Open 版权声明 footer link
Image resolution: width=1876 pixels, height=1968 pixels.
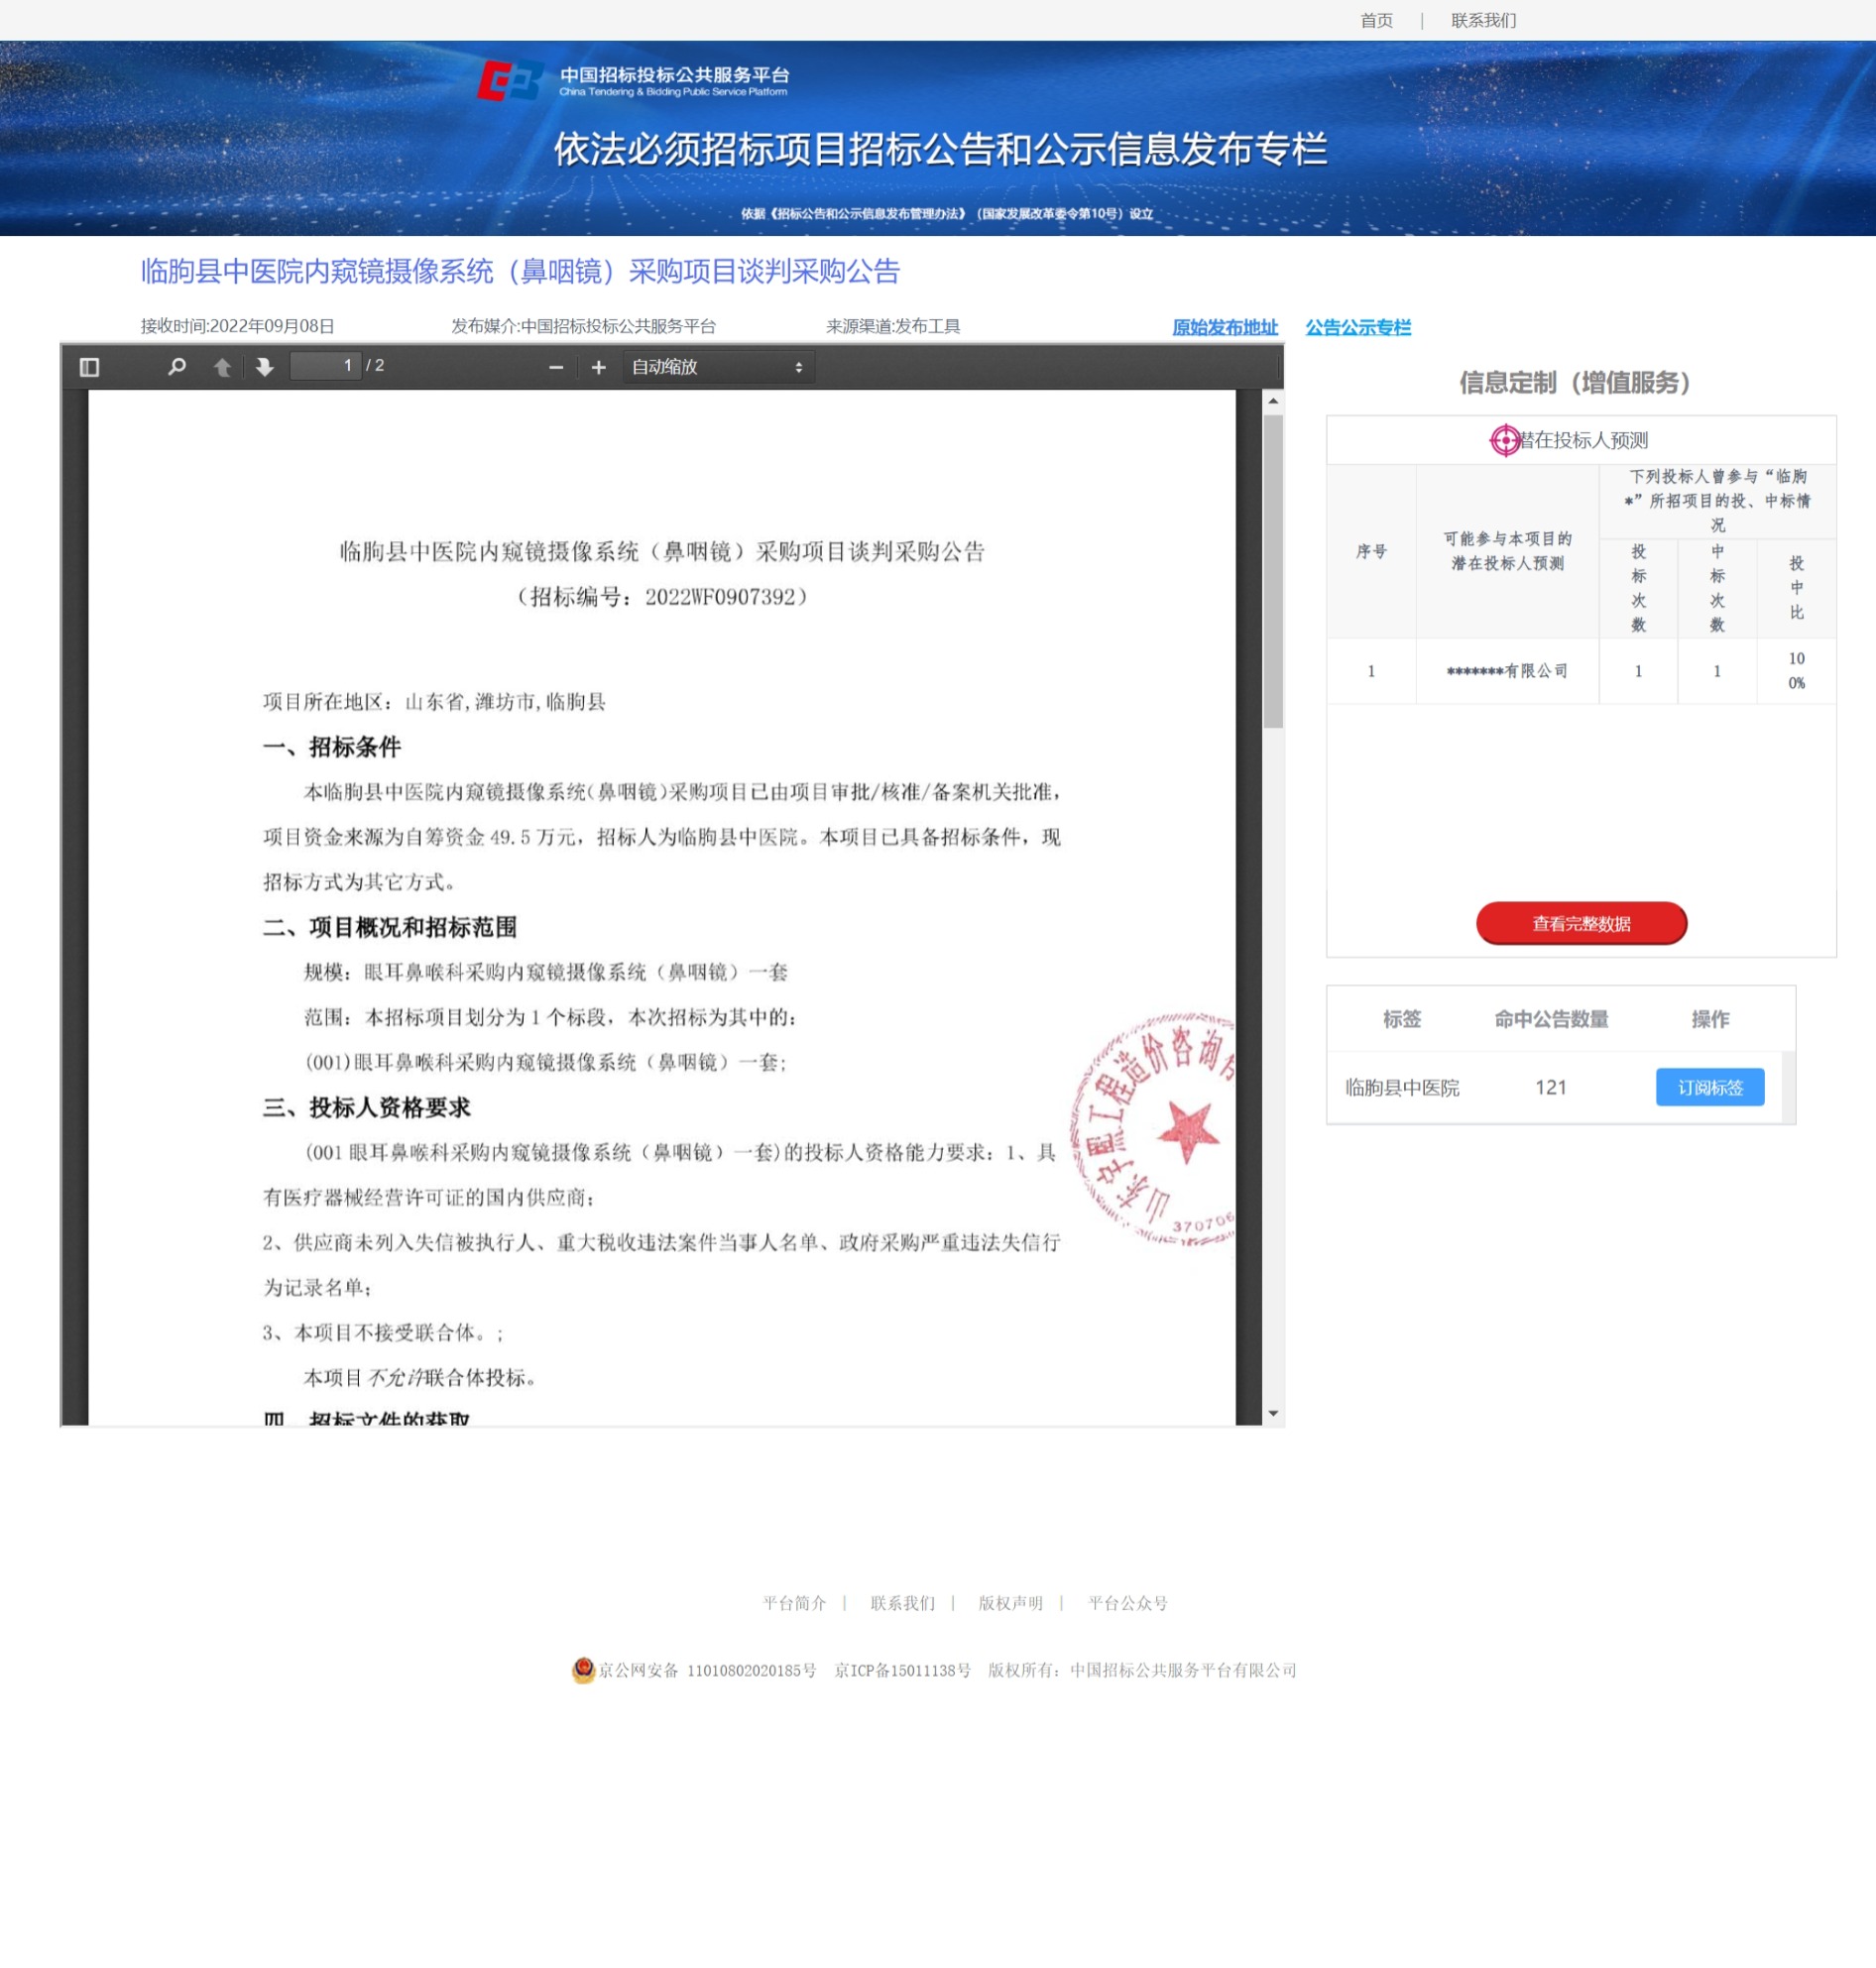coord(1010,1603)
